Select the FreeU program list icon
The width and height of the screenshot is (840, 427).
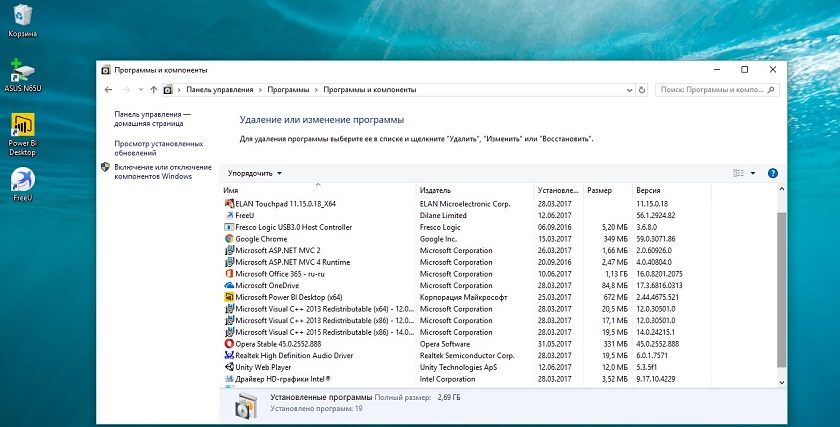click(229, 215)
